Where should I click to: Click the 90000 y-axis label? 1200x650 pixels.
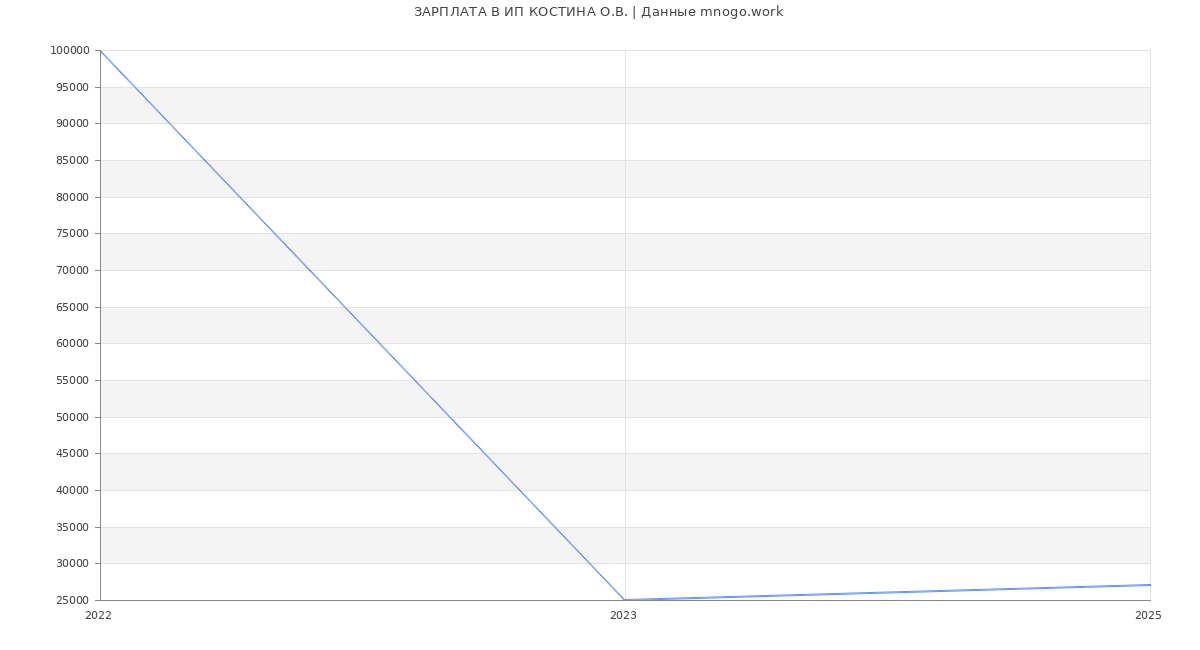(72, 124)
